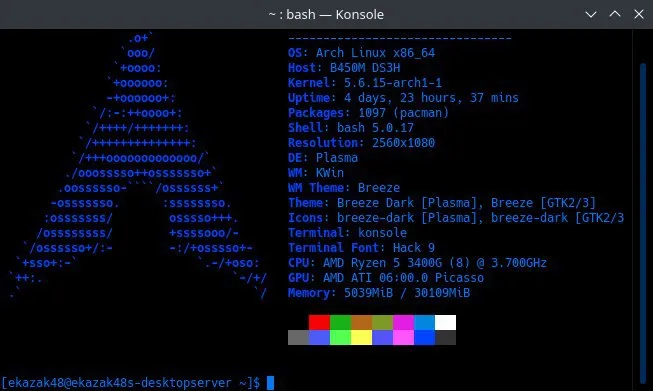Click the 'Packages: 1097 (pacman)' line
The height and width of the screenshot is (391, 653).
pos(368,113)
